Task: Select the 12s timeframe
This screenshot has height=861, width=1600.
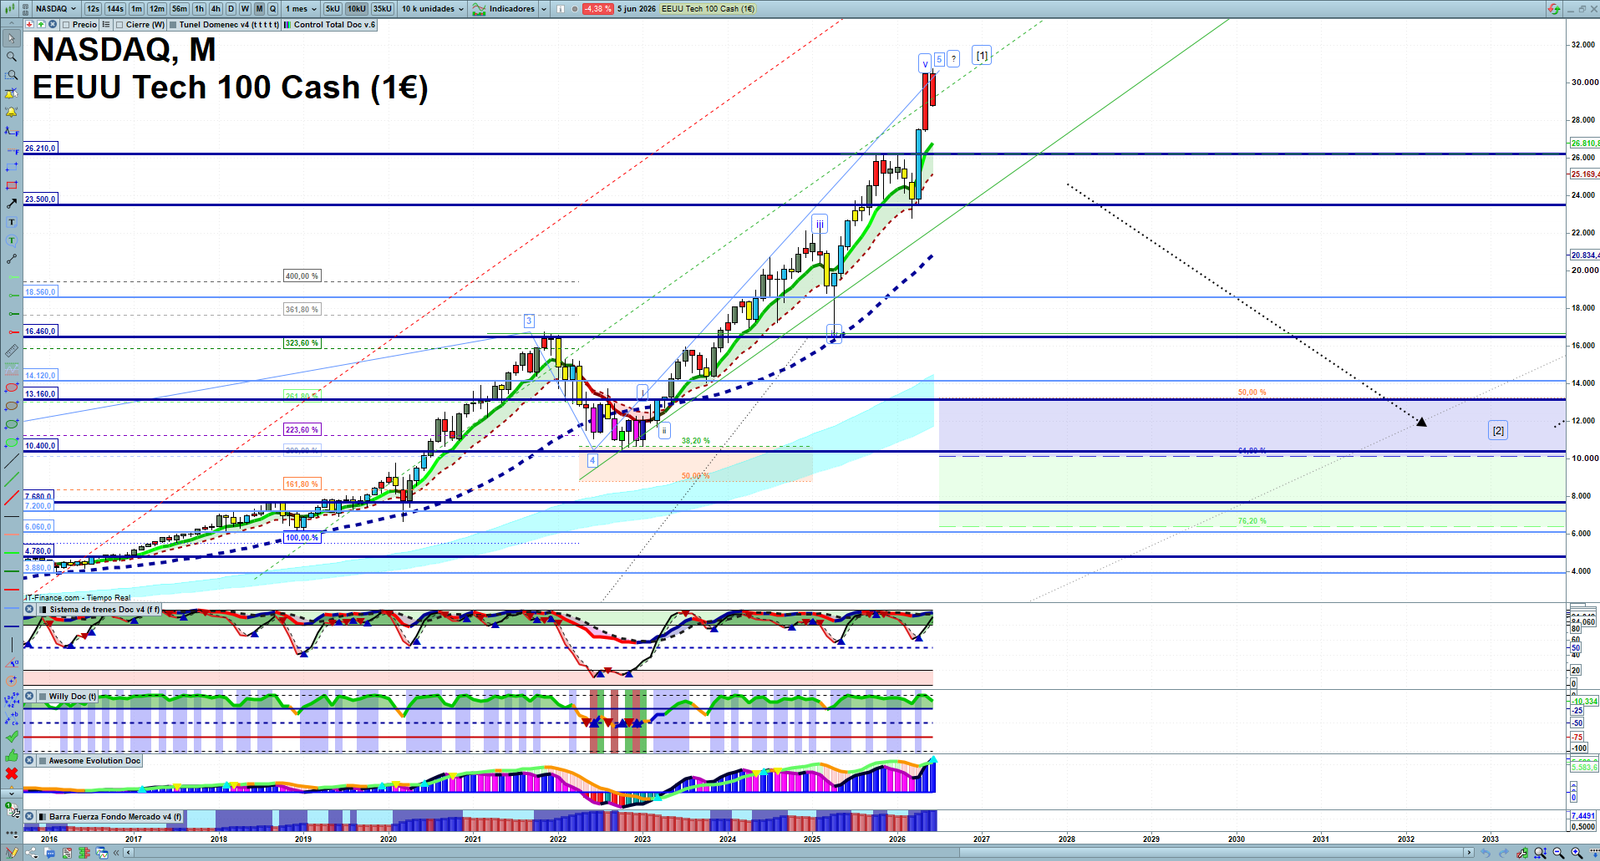Action: (93, 8)
